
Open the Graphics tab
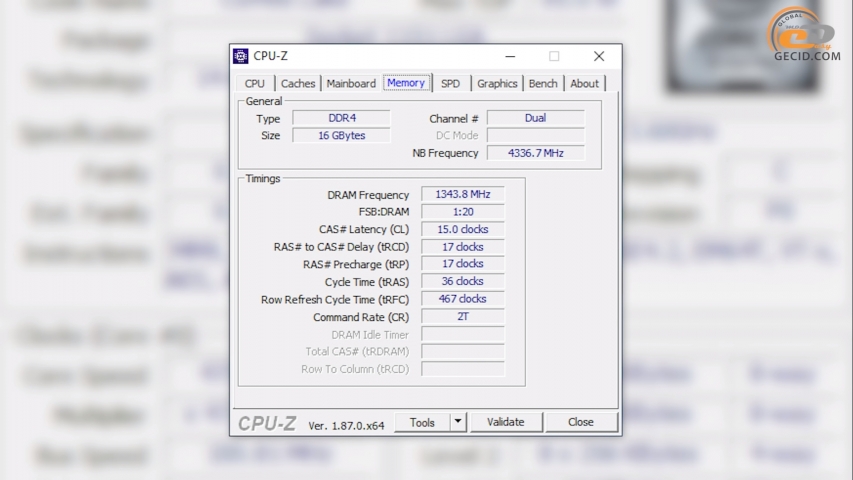click(497, 83)
